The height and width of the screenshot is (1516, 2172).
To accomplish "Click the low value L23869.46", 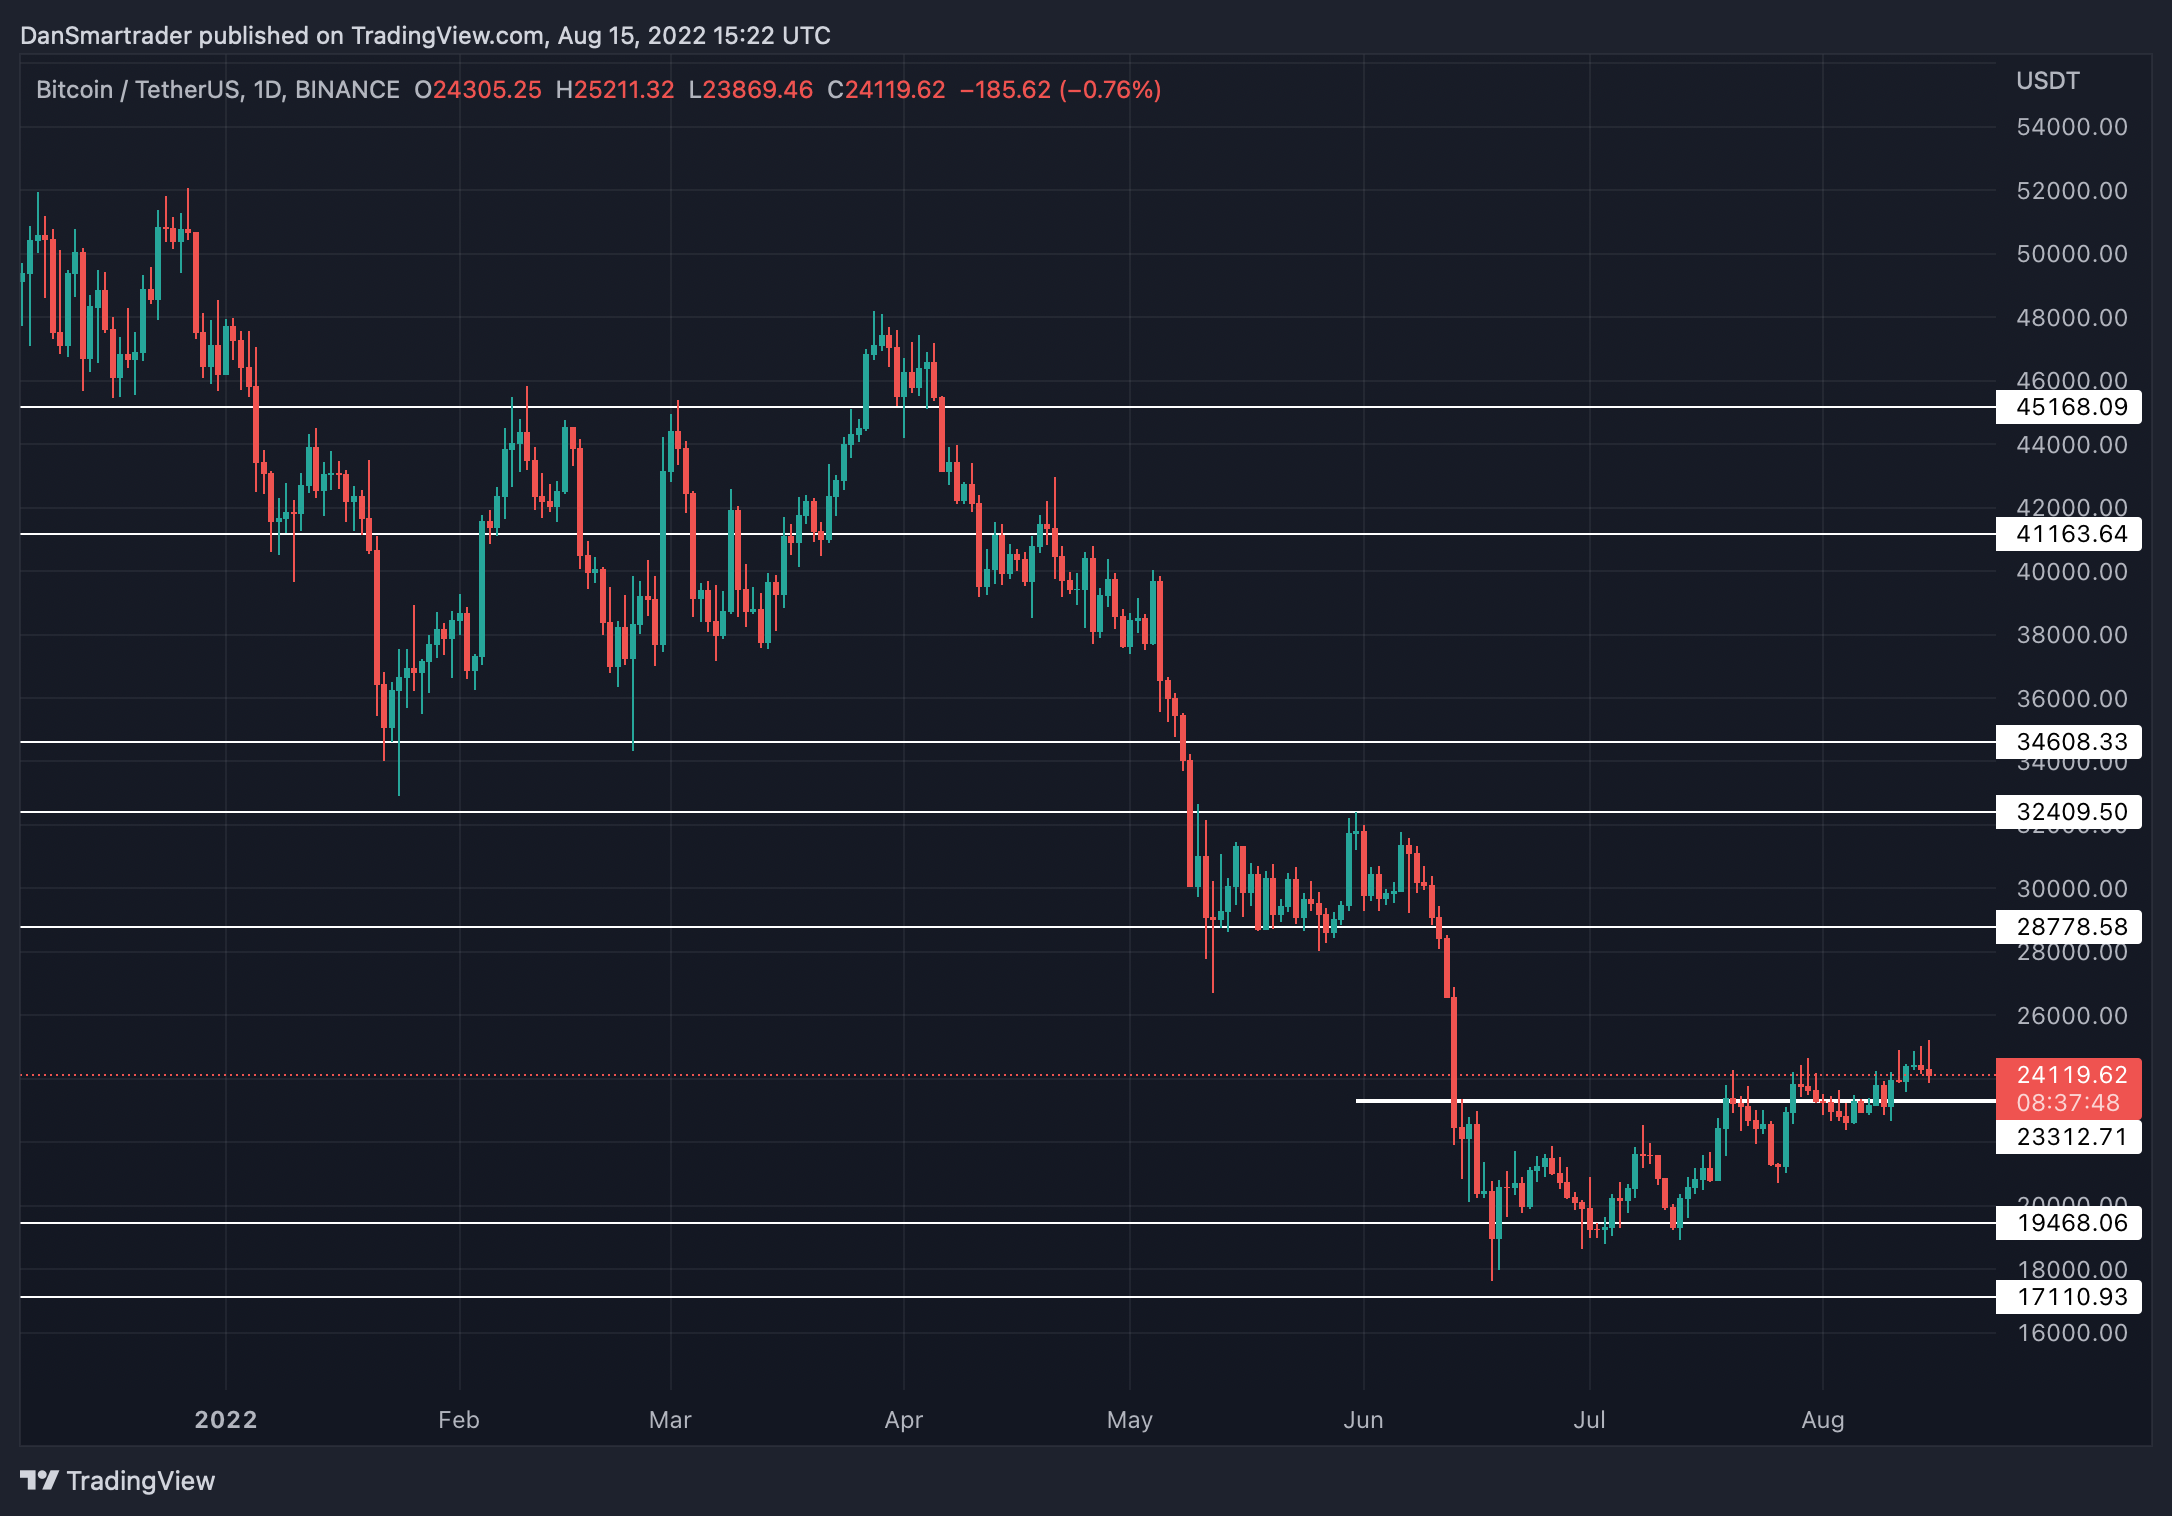I will [x=751, y=90].
